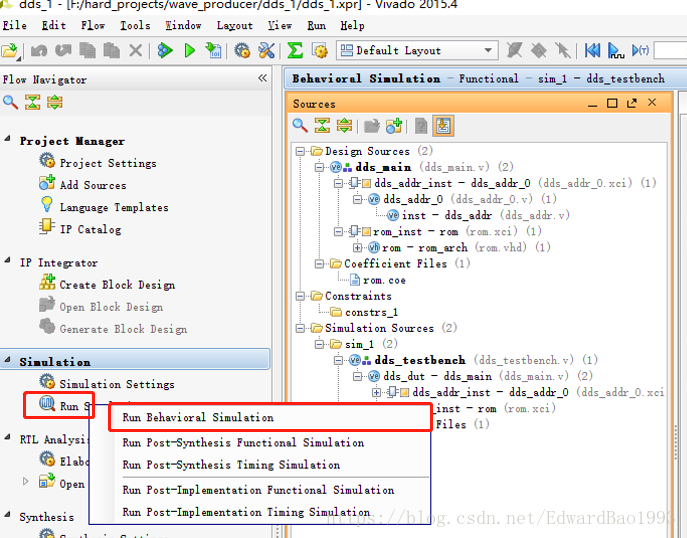The image size is (687, 538).
Task: Click Sources panel collapse all icon
Action: coord(322,126)
